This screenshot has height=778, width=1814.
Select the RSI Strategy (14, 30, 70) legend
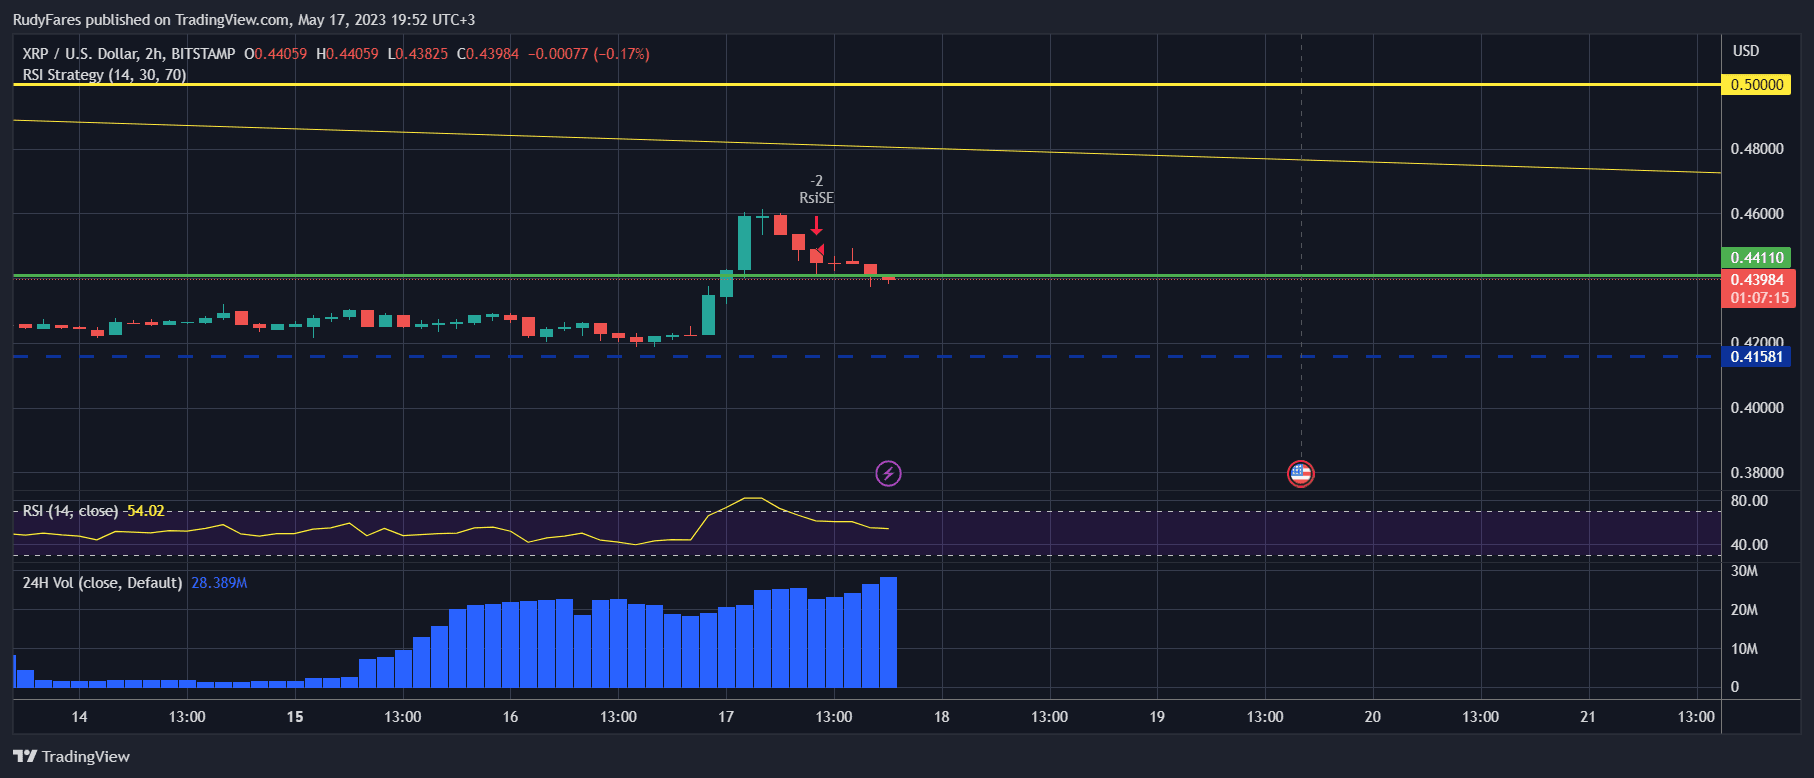tap(104, 75)
